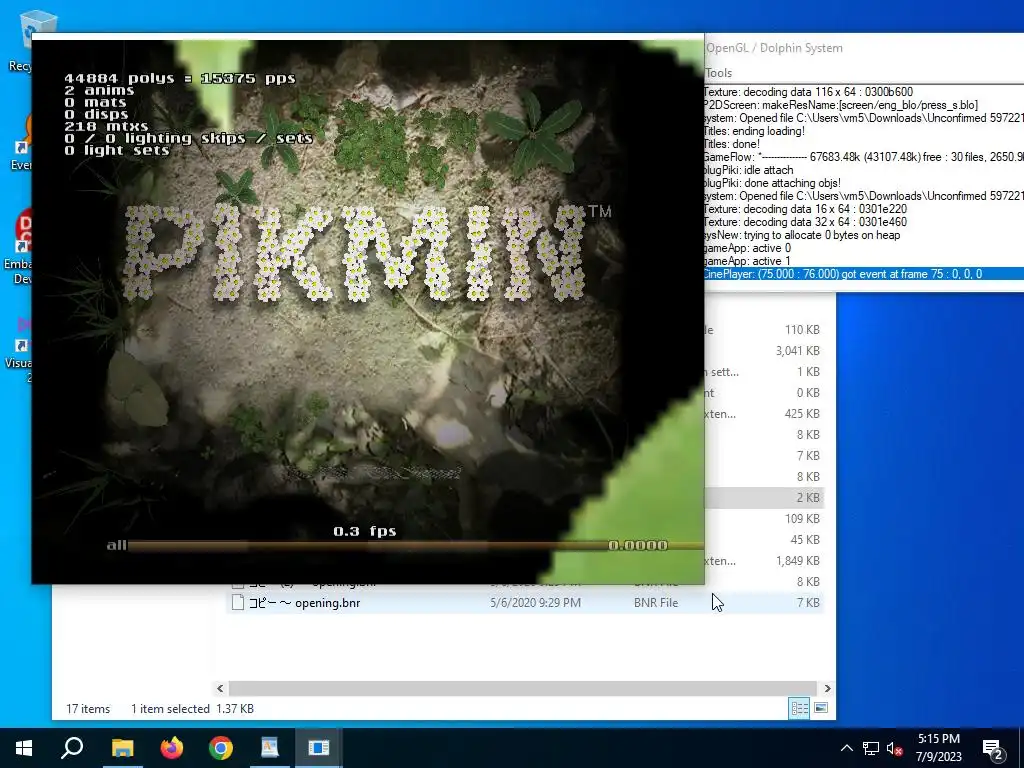Click the Explorer horizontal scrollbar track
The width and height of the screenshot is (1024, 768).
click(x=523, y=688)
